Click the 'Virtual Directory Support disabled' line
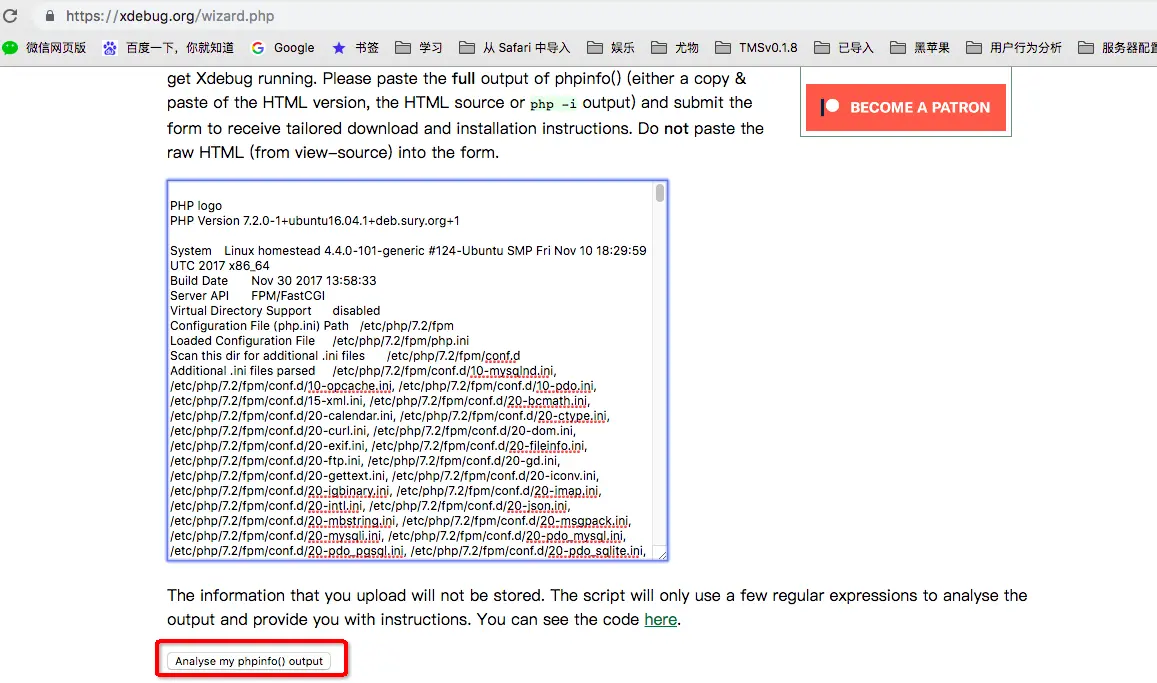This screenshot has width=1157, height=683. pos(275,311)
